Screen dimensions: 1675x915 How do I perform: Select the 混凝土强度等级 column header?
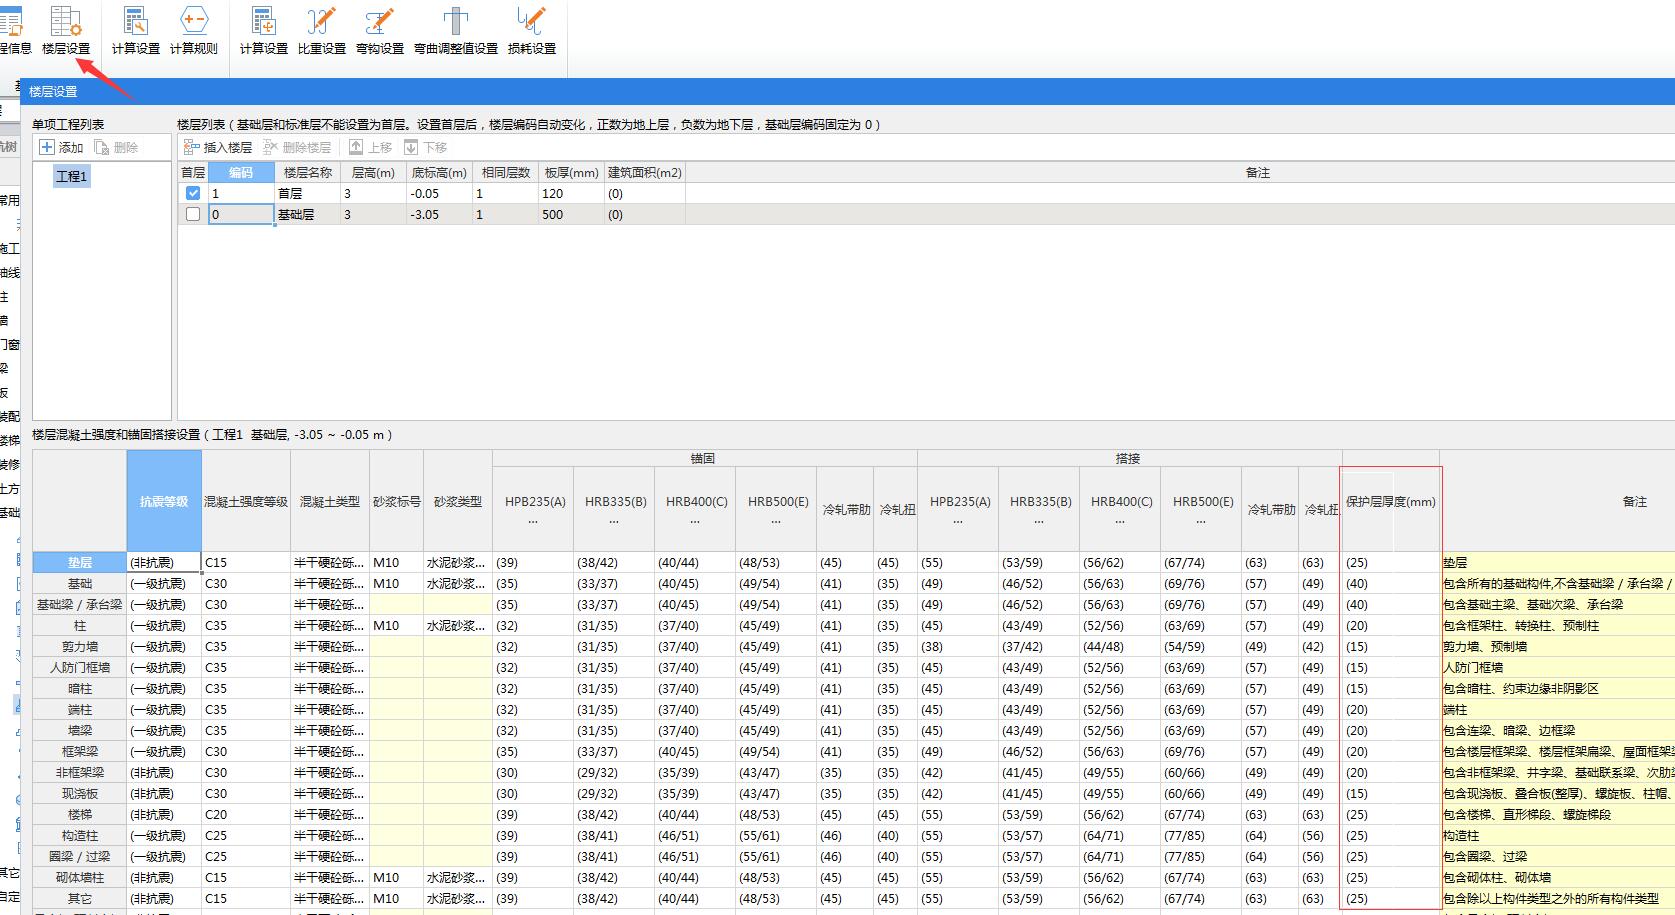click(x=246, y=501)
